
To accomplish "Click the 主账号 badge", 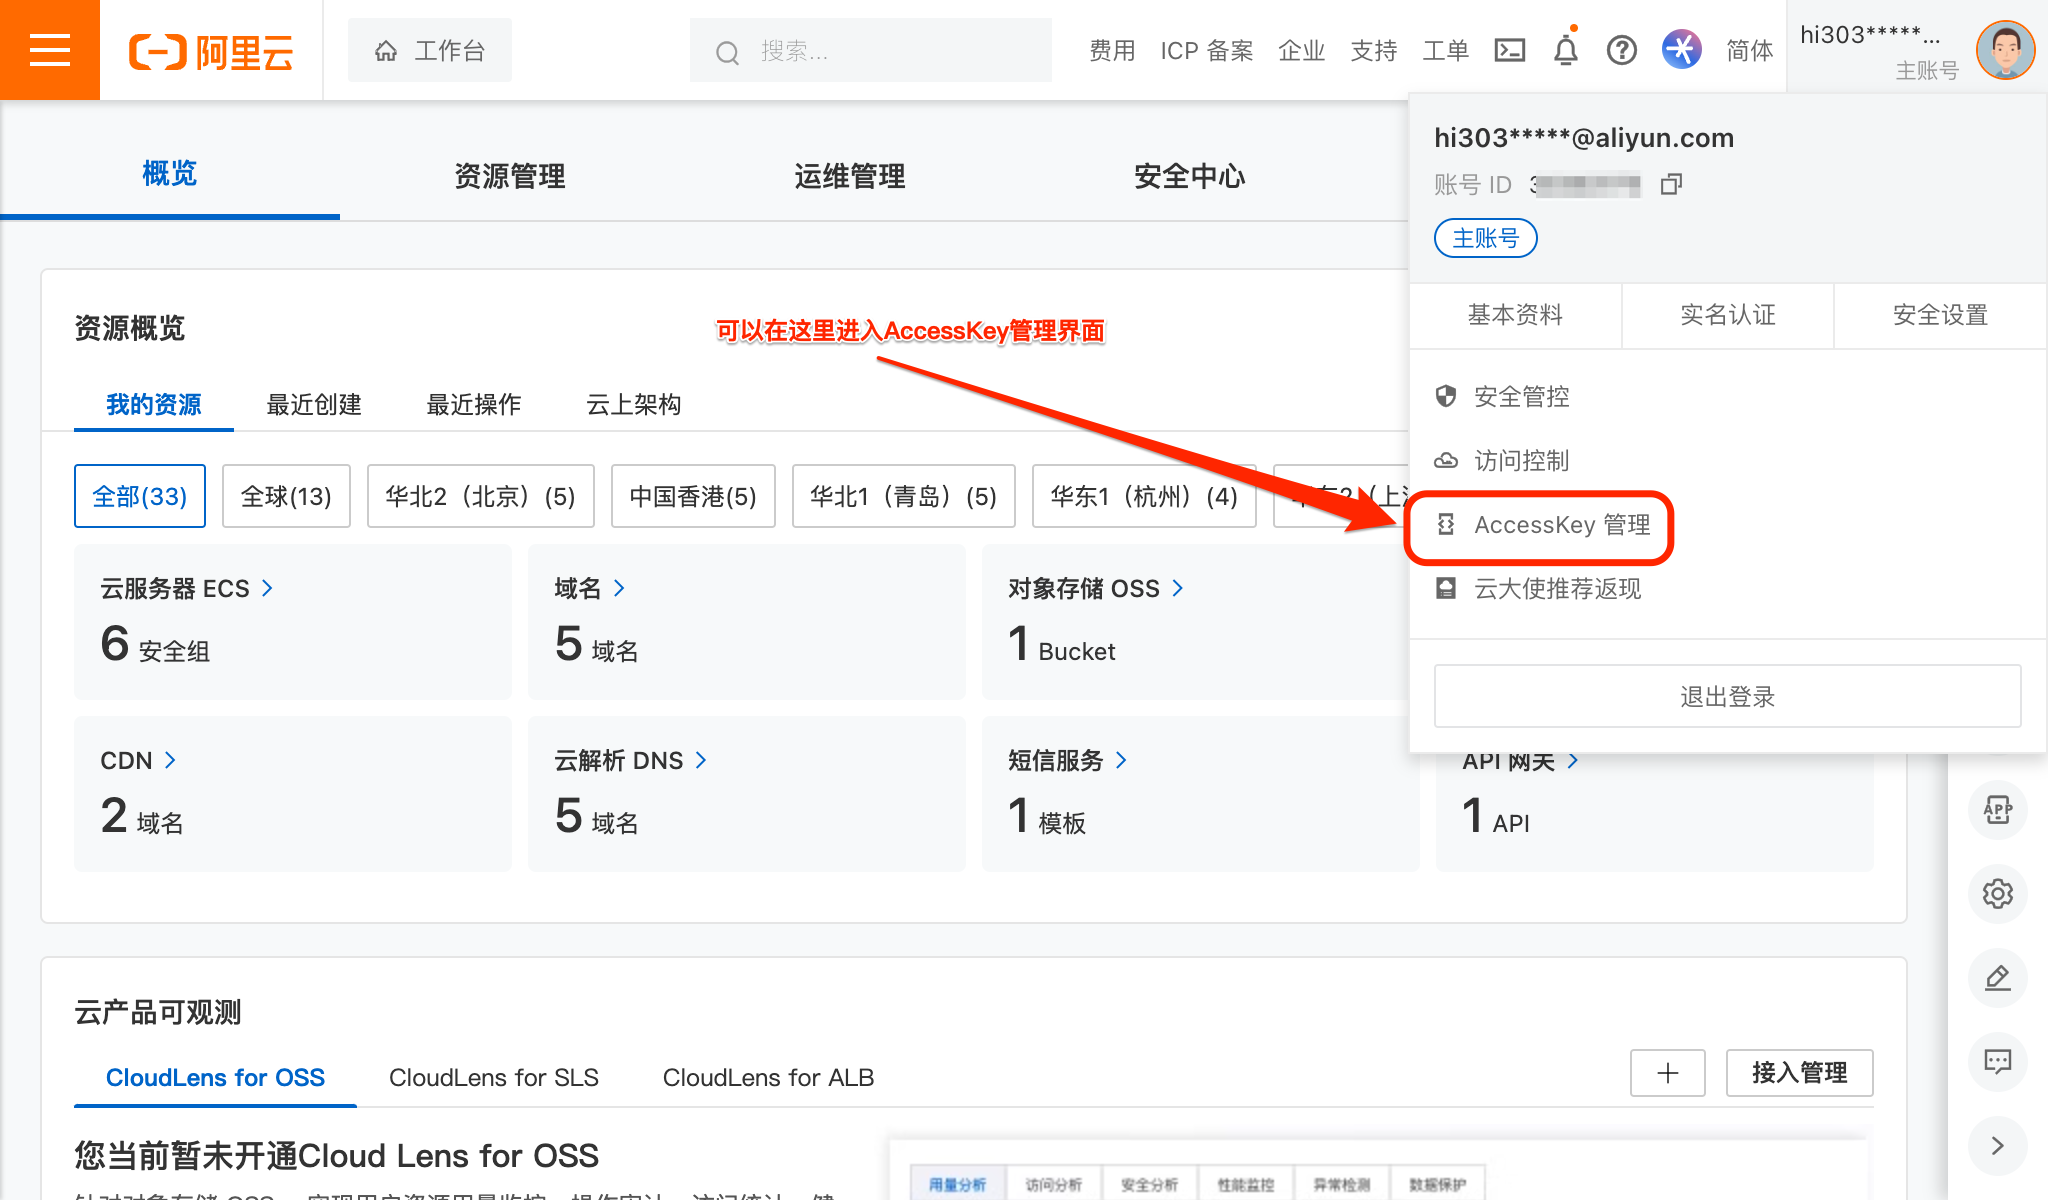I will tap(1486, 238).
